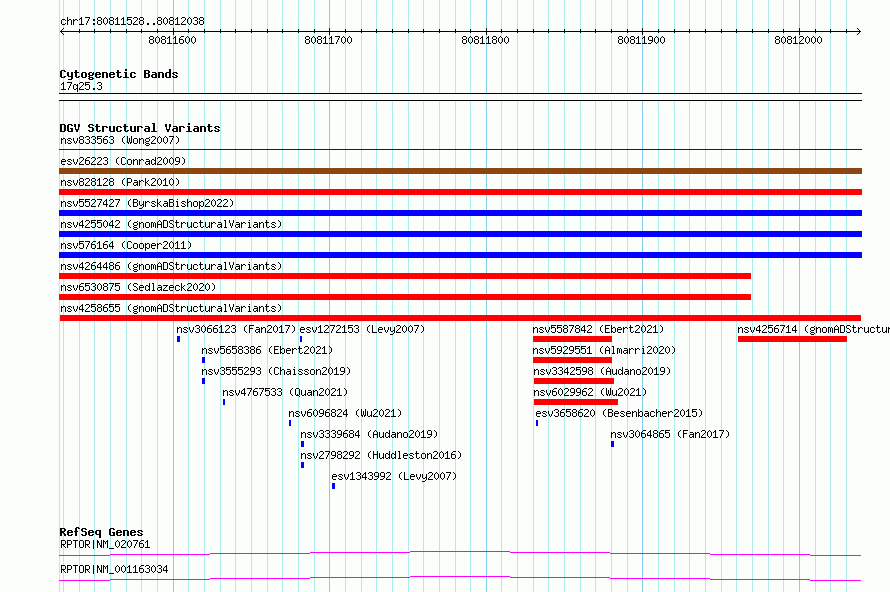
Task: Open esv1272153 (Levy2007) label
Action: tap(362, 329)
